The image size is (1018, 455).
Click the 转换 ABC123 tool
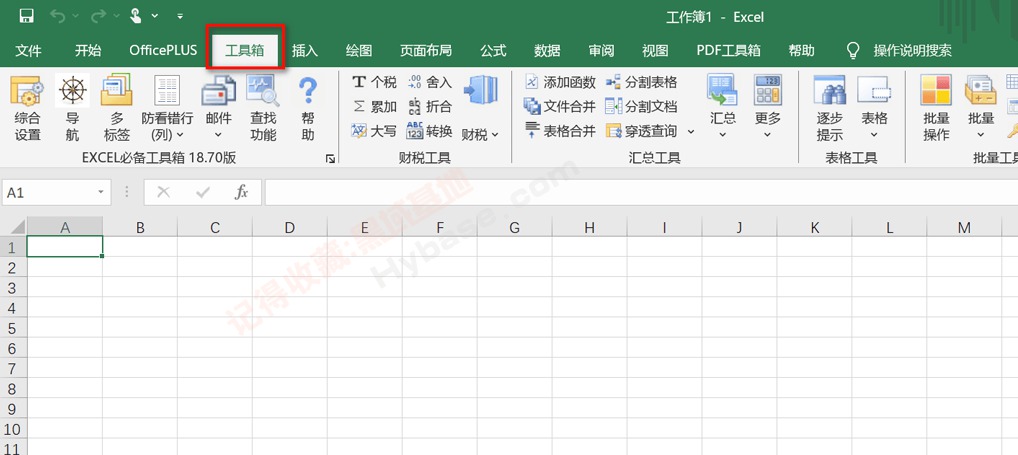pyautogui.click(x=429, y=131)
